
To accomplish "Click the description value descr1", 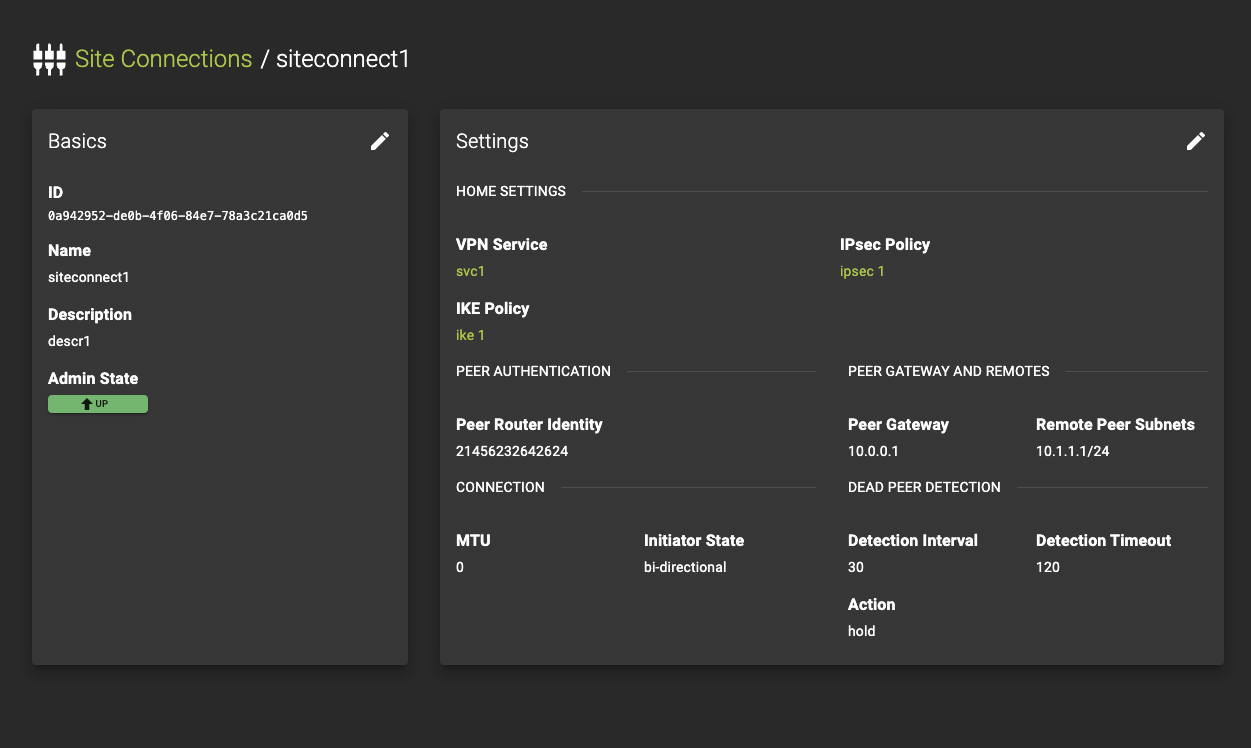I will click(69, 341).
